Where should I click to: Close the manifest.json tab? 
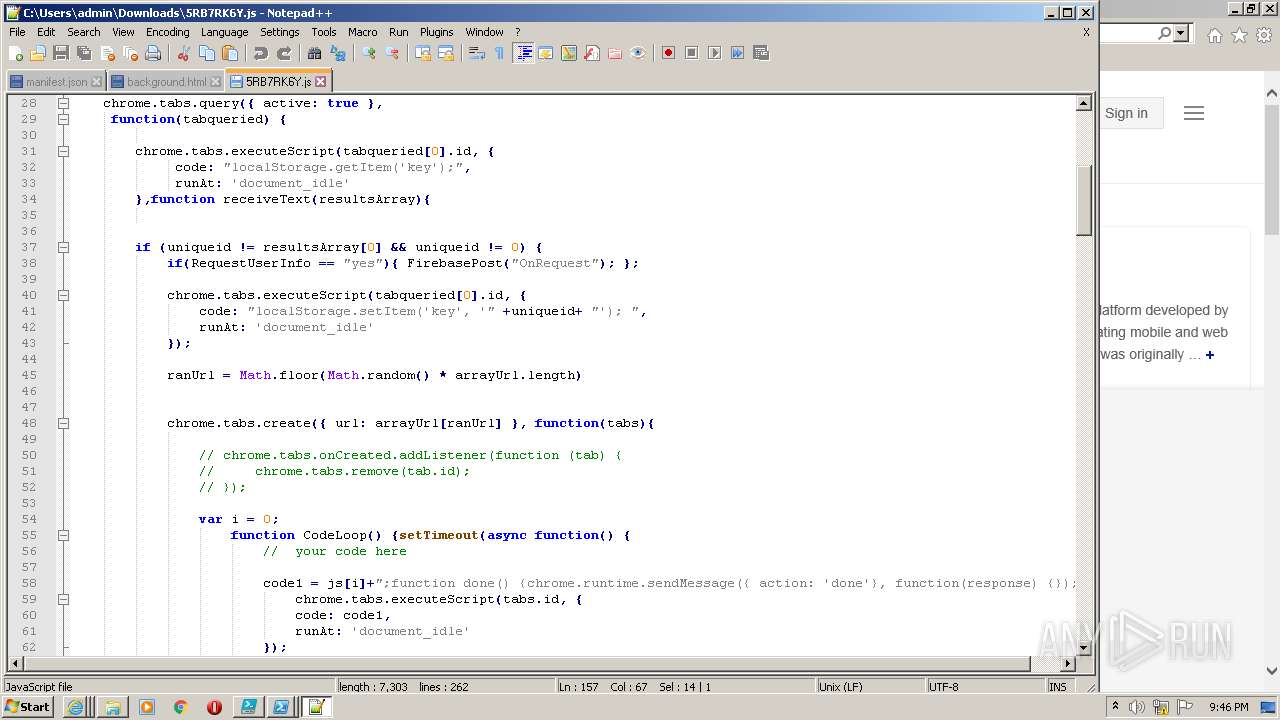tap(96, 82)
